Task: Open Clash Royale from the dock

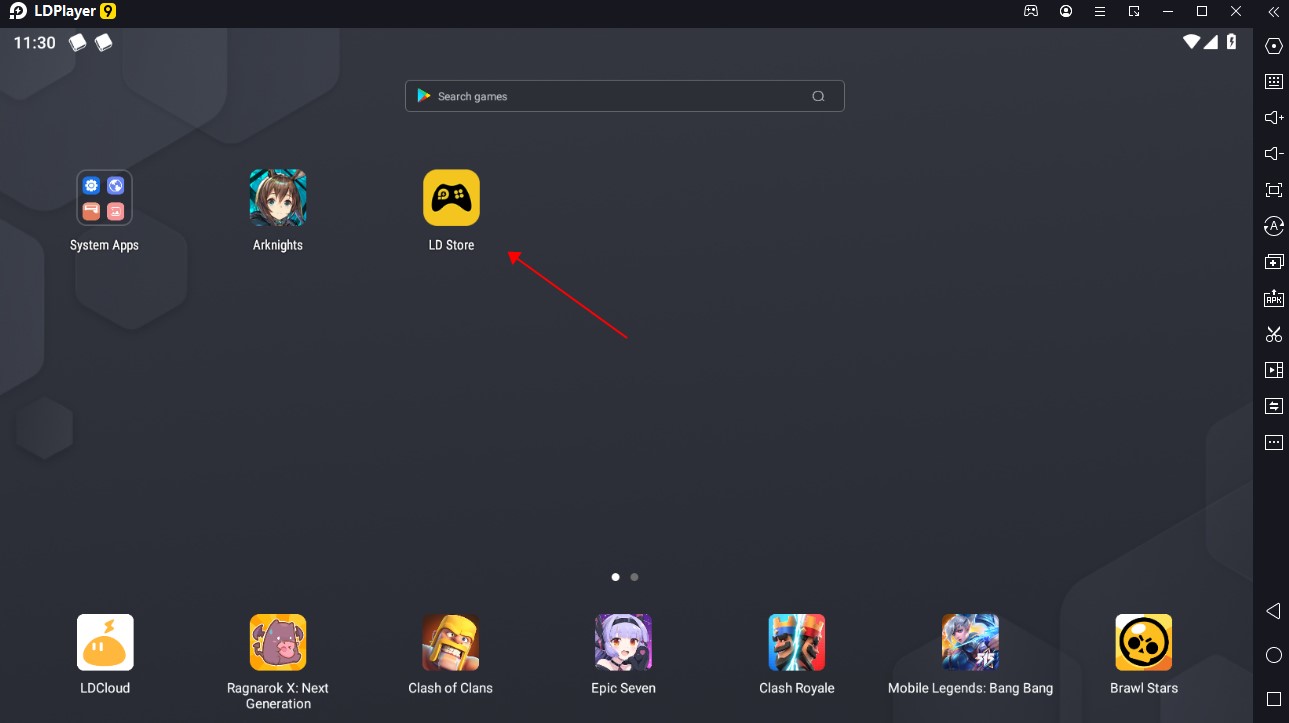Action: (797, 642)
